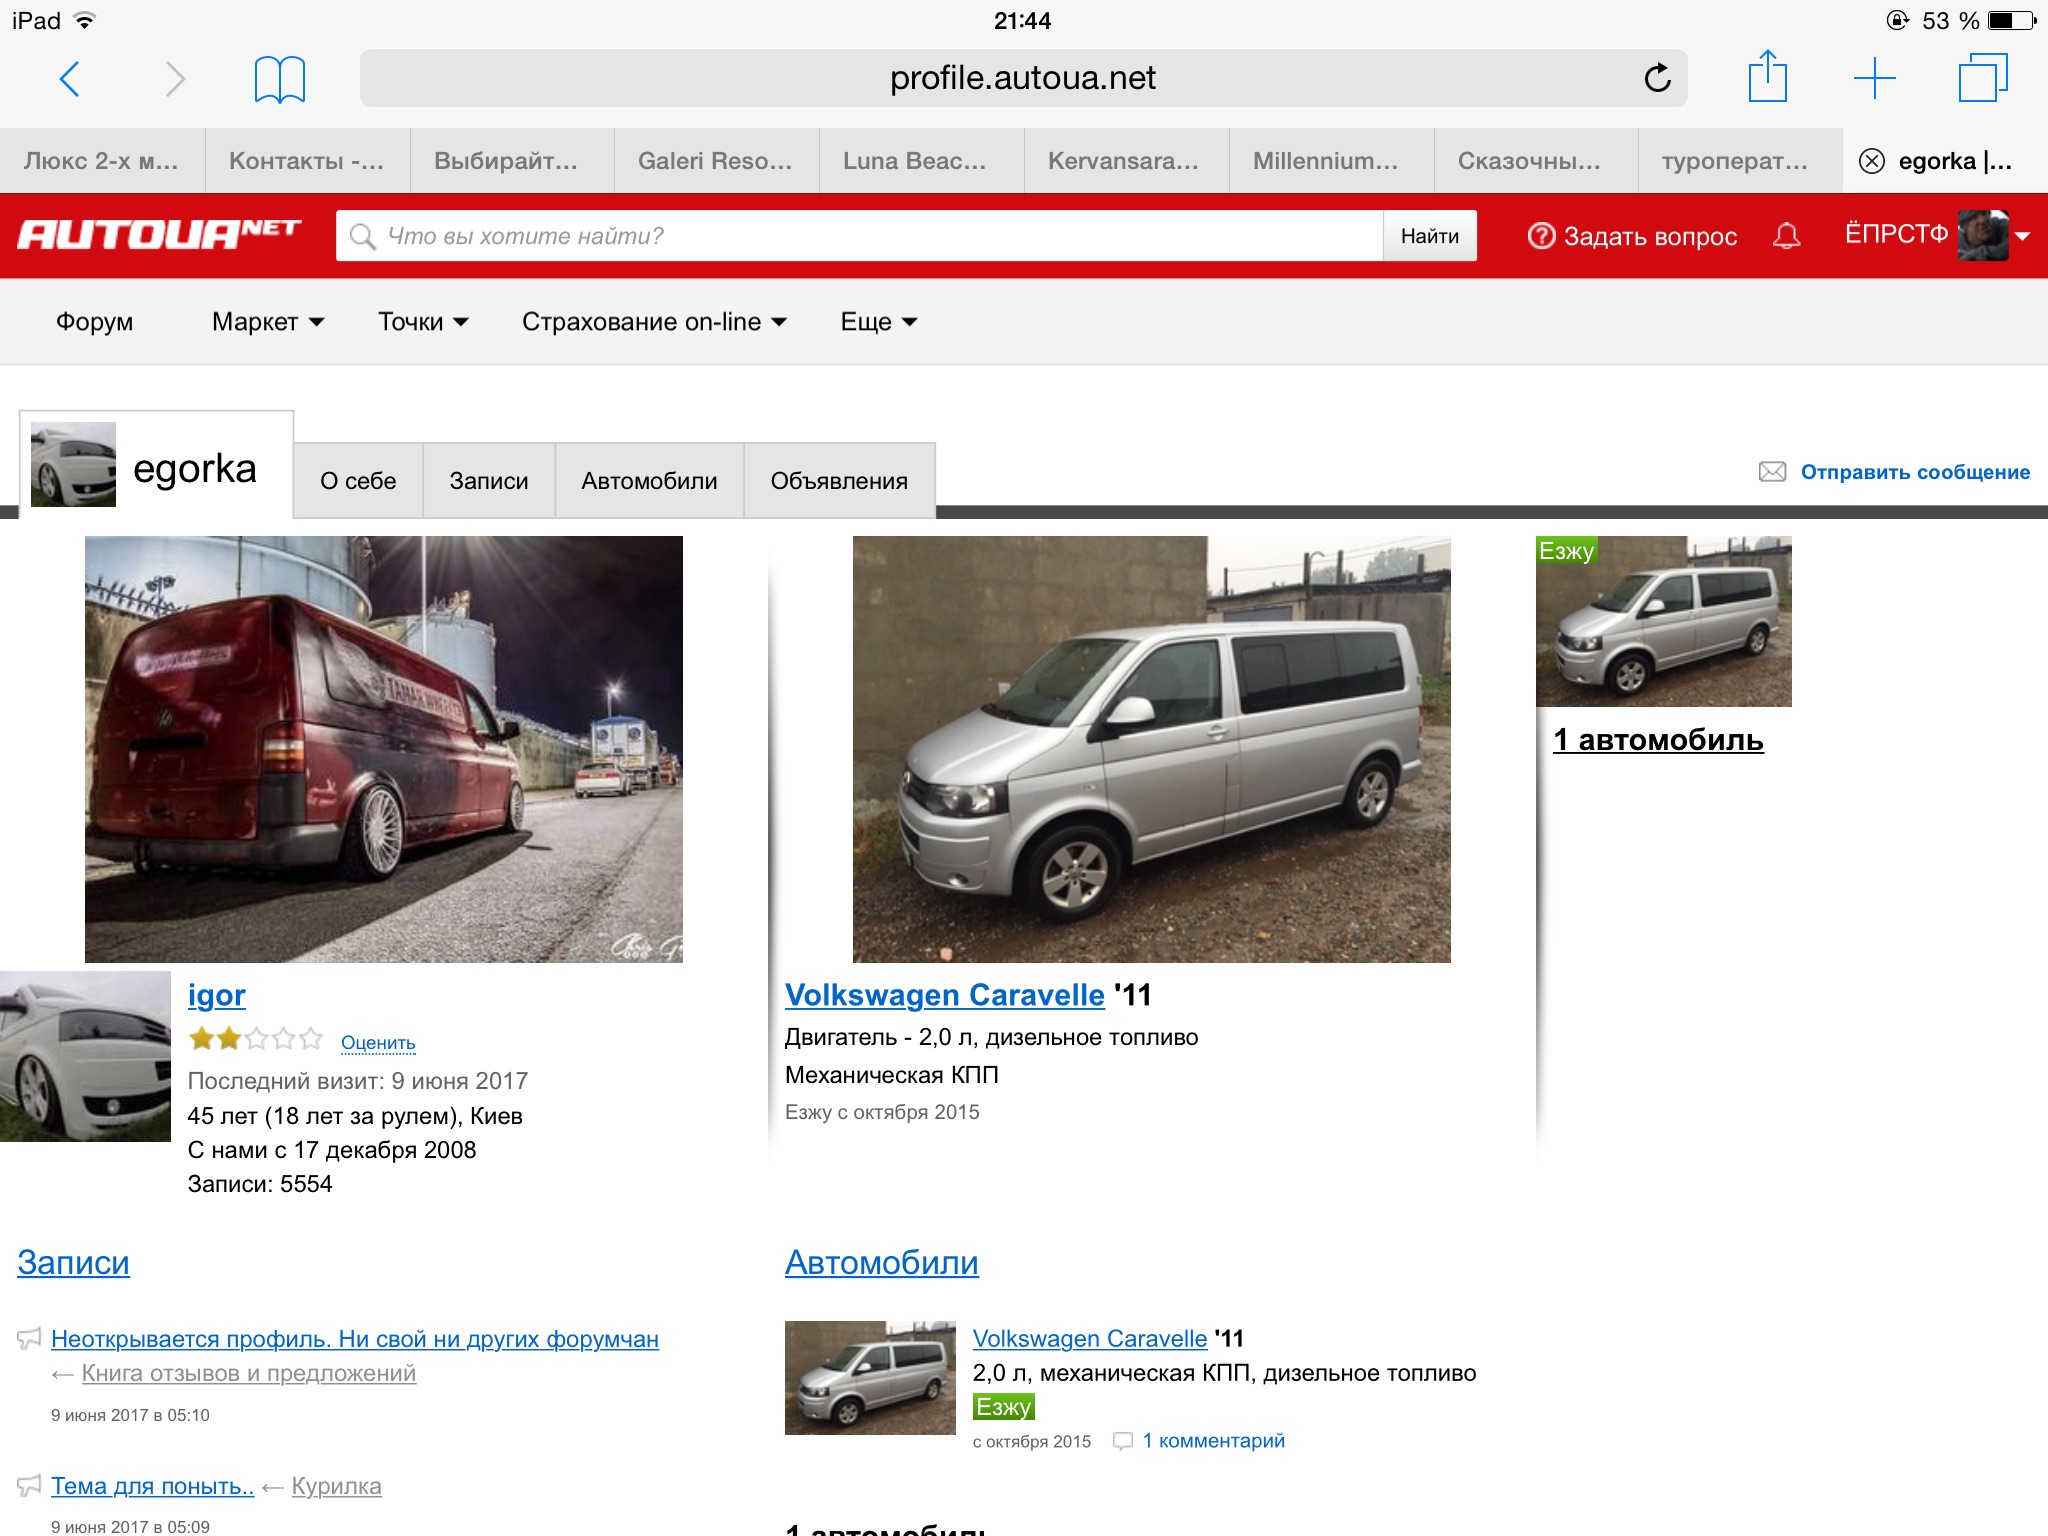Open Safari bookmarks book icon
Image resolution: width=2048 pixels, height=1536 pixels.
pyautogui.click(x=279, y=78)
